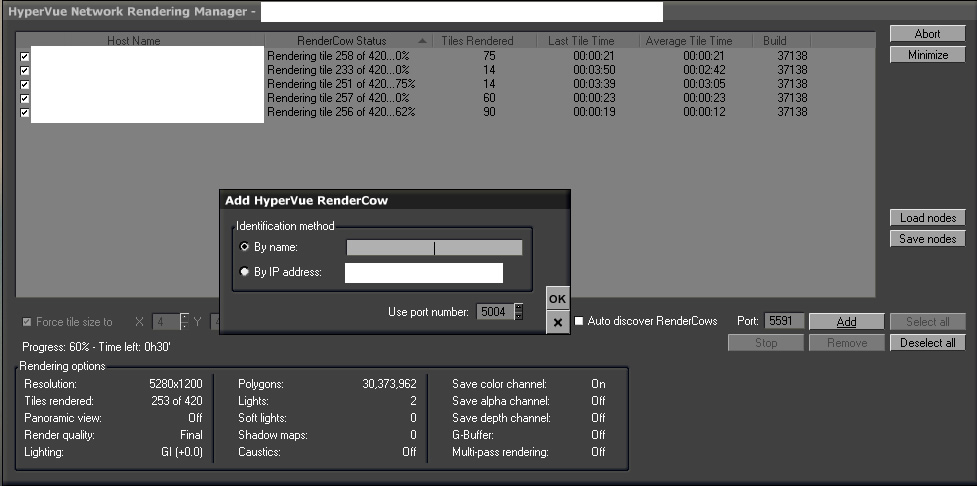Click Tiles Rendered count 90
Image resolution: width=977 pixels, height=486 pixels.
(489, 112)
